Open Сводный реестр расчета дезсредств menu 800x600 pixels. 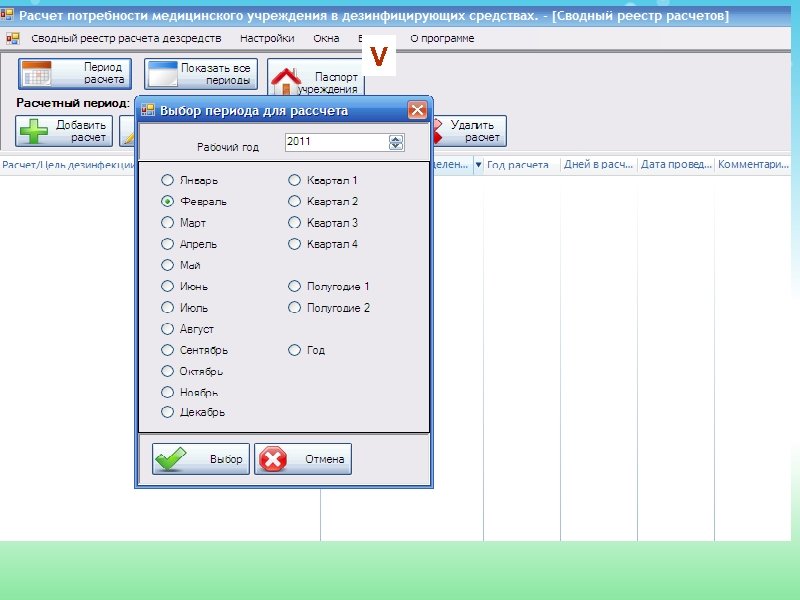[x=126, y=38]
